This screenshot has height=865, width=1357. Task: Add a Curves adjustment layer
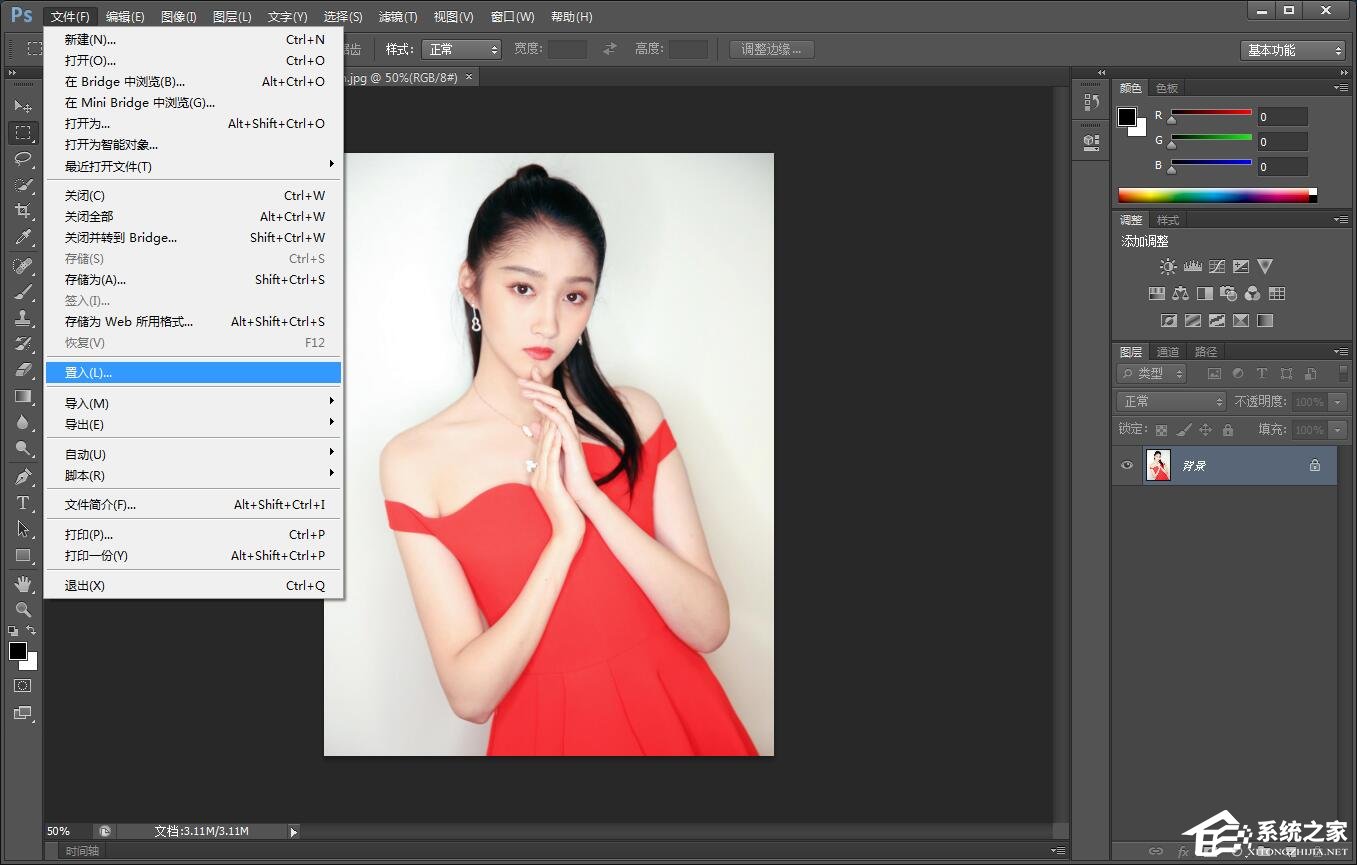(x=1216, y=266)
